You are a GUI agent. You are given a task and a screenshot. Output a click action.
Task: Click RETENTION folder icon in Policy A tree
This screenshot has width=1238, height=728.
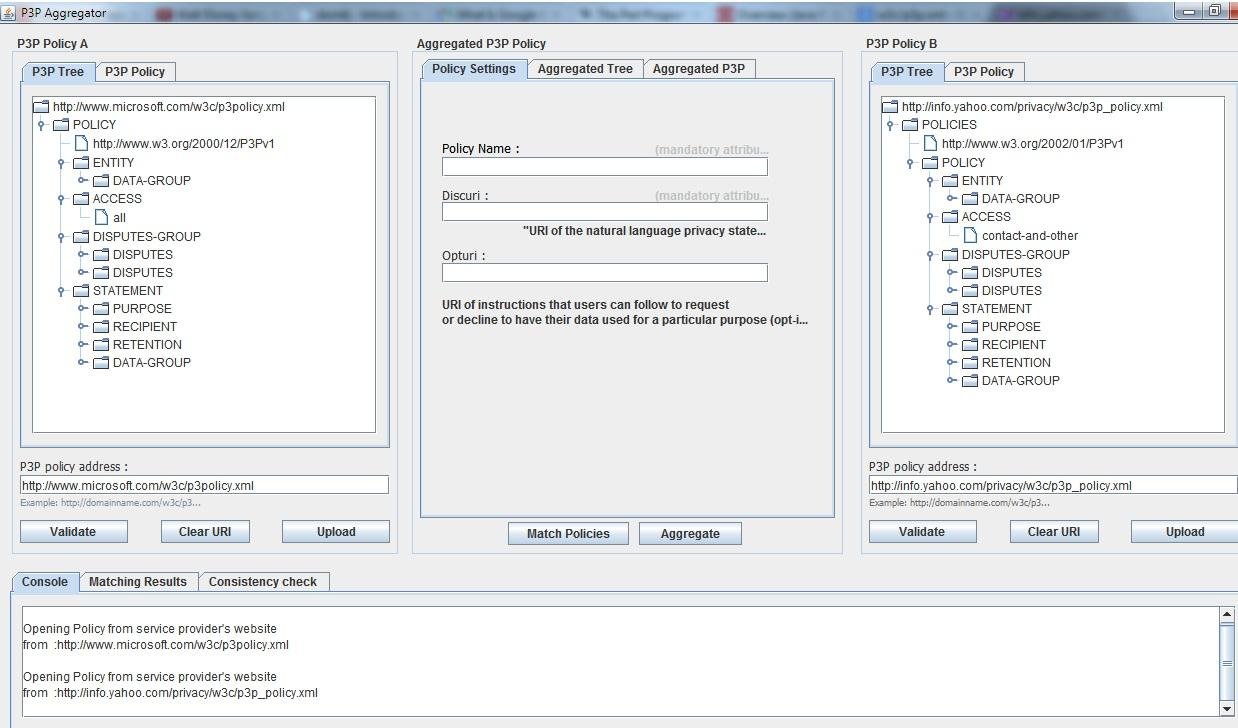point(101,345)
